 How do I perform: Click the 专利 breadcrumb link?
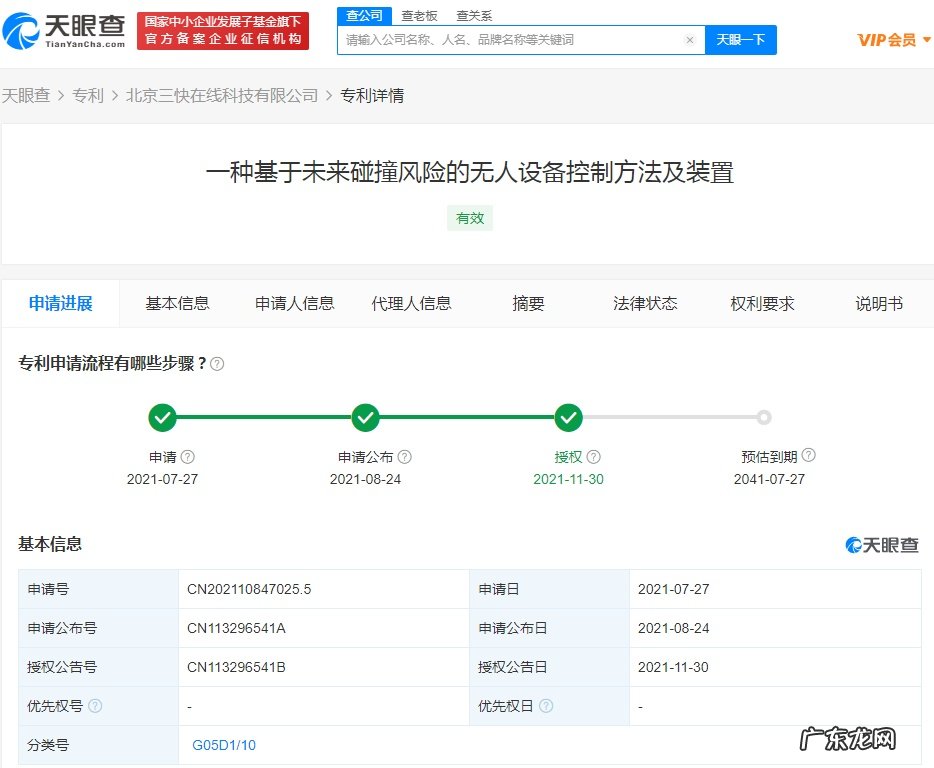pyautogui.click(x=89, y=95)
